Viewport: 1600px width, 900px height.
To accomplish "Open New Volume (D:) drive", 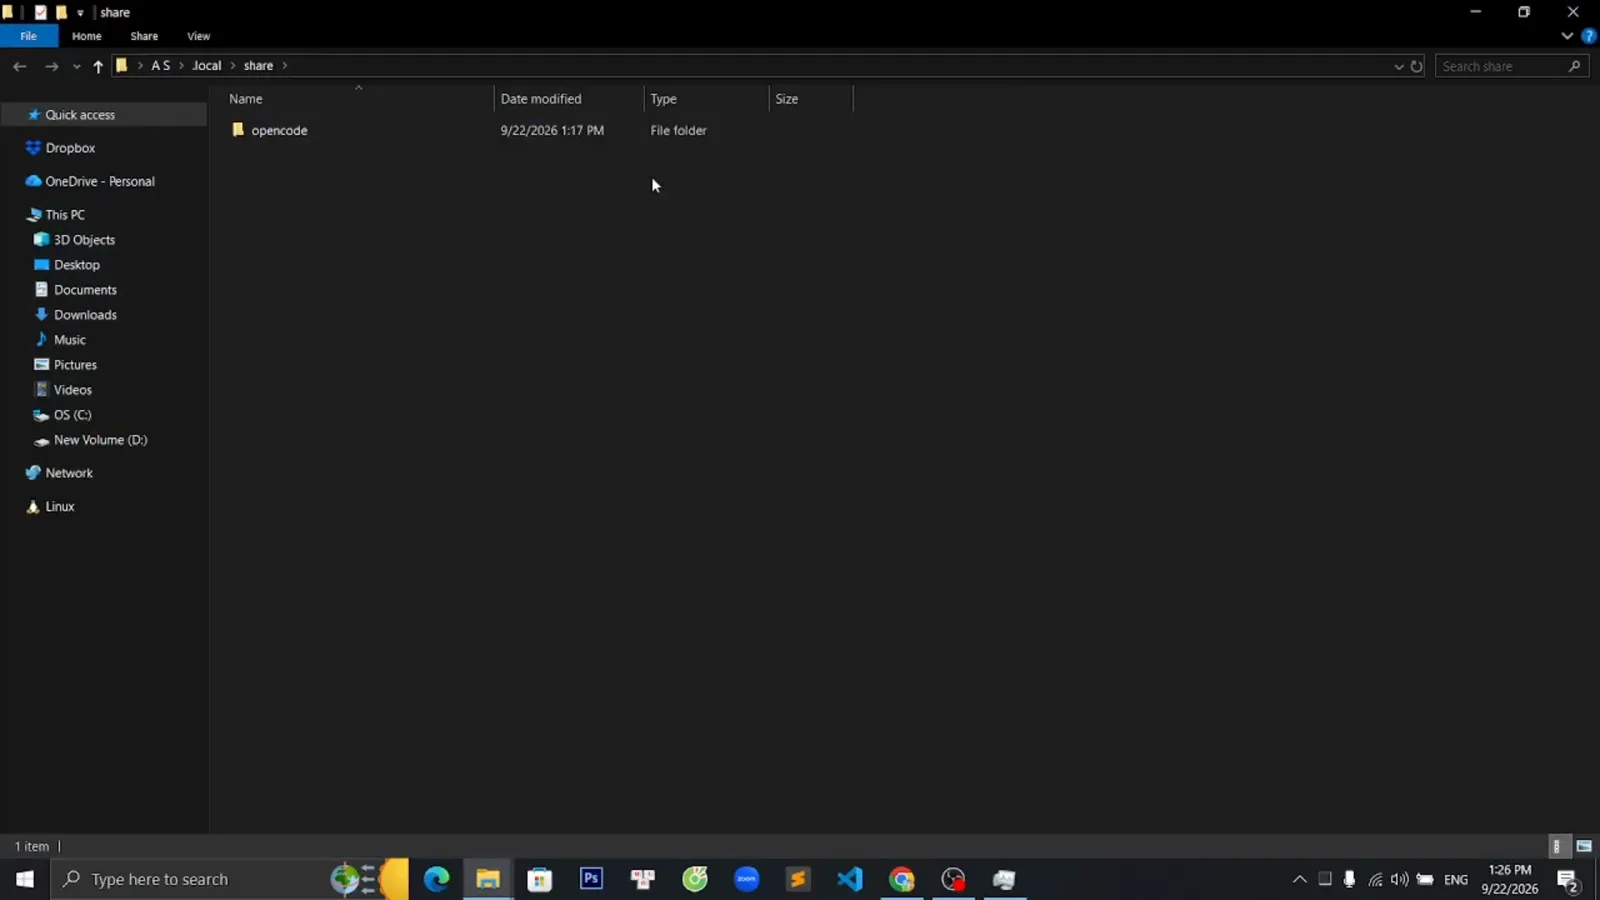I will point(100,440).
